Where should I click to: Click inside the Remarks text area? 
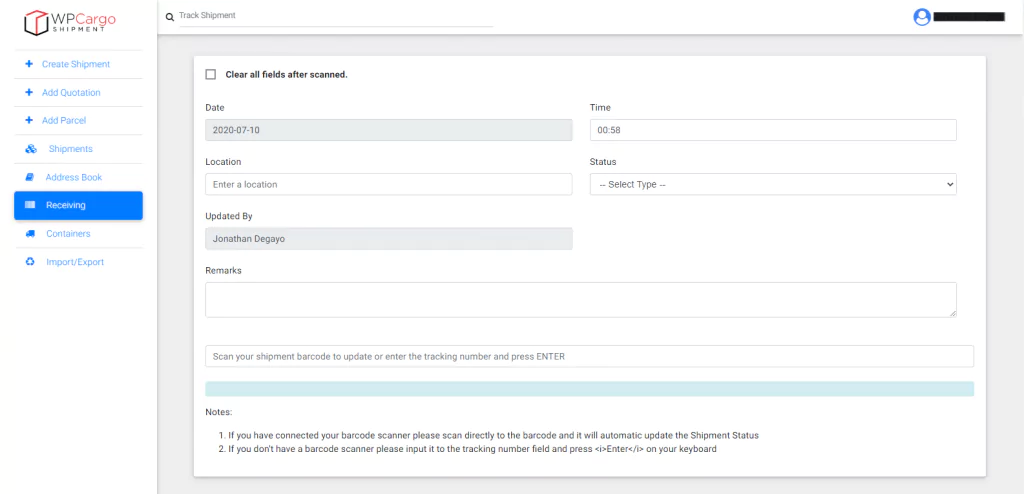580,299
